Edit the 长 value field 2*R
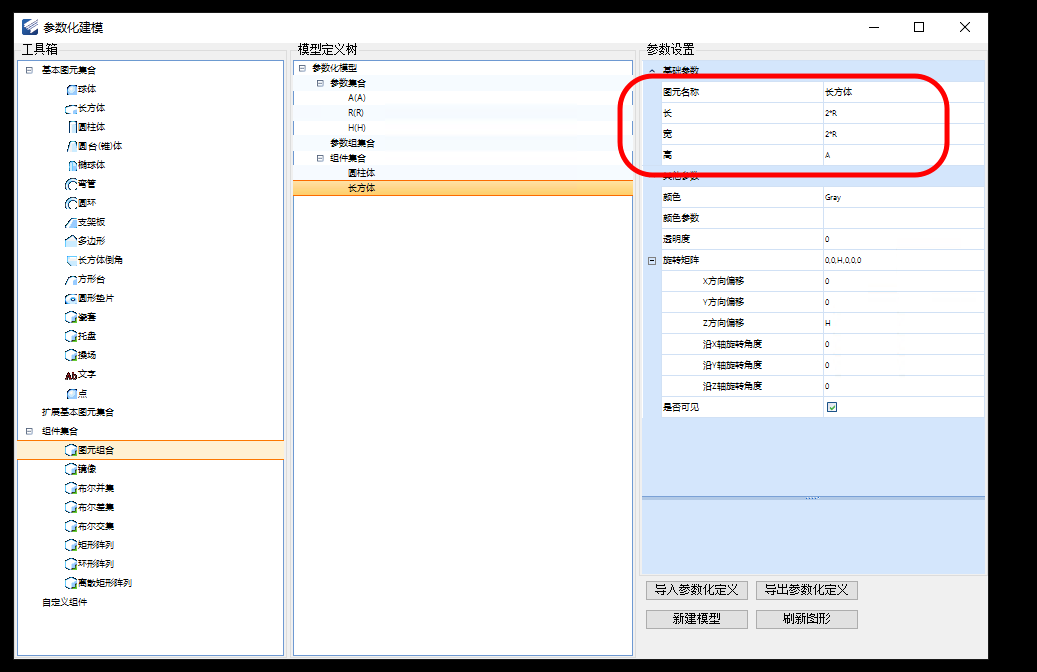This screenshot has width=1037, height=672. 903,113
